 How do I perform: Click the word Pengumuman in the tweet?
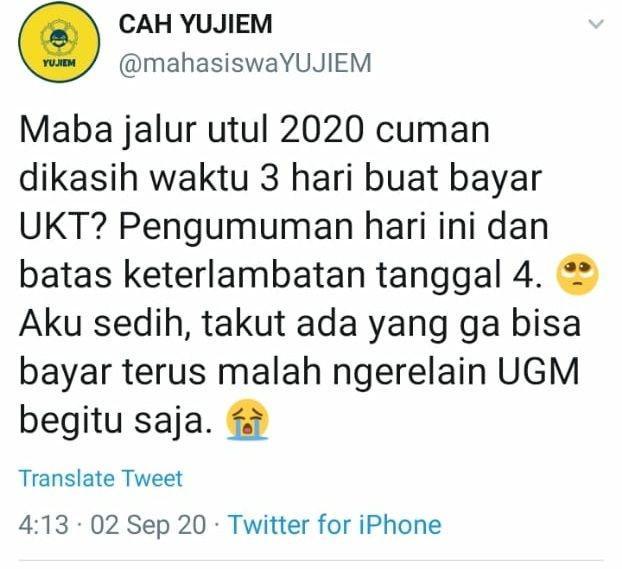pos(235,228)
